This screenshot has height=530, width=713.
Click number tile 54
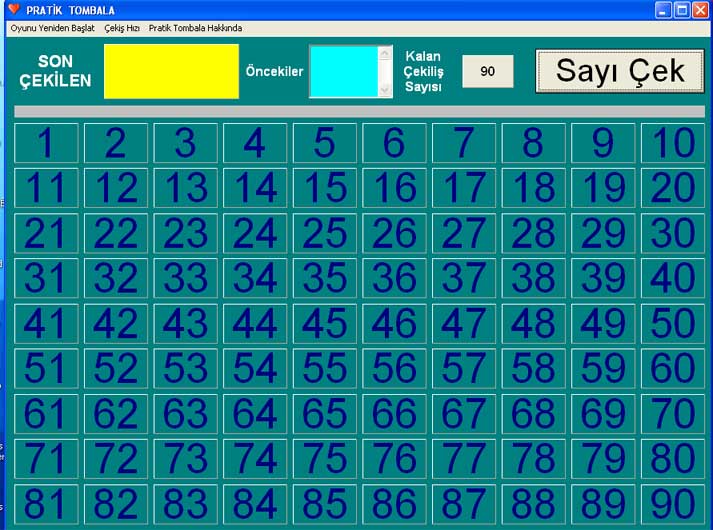click(x=255, y=369)
